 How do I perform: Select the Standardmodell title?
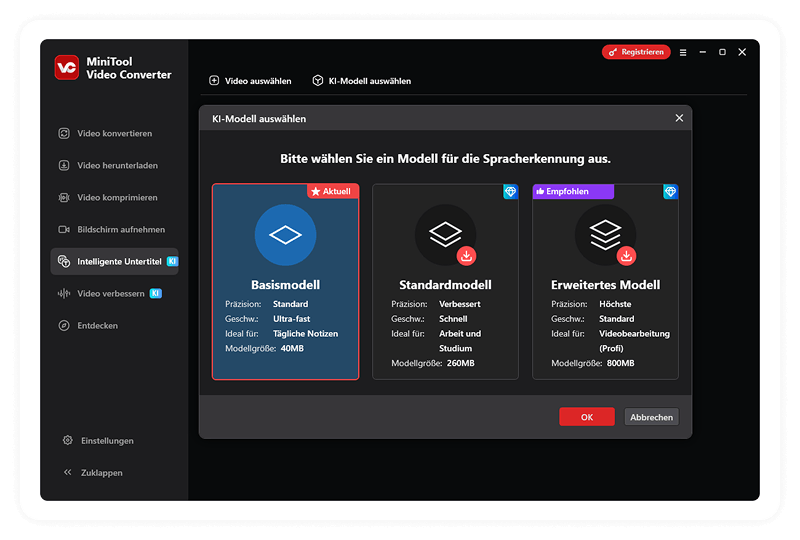[445, 285]
